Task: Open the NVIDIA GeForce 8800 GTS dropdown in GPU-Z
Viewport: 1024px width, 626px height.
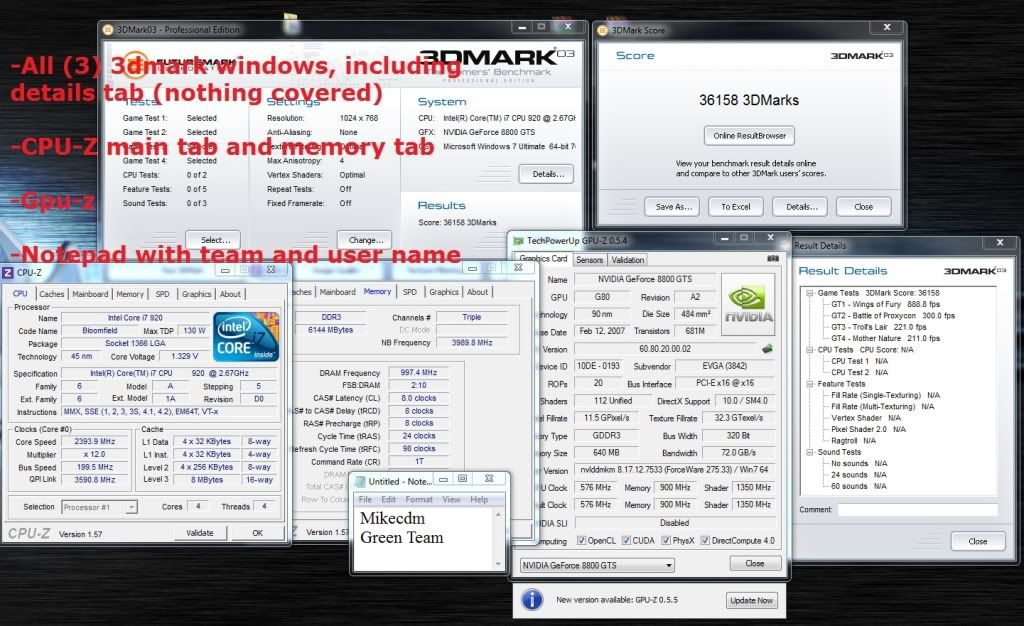Action: pyautogui.click(x=597, y=565)
